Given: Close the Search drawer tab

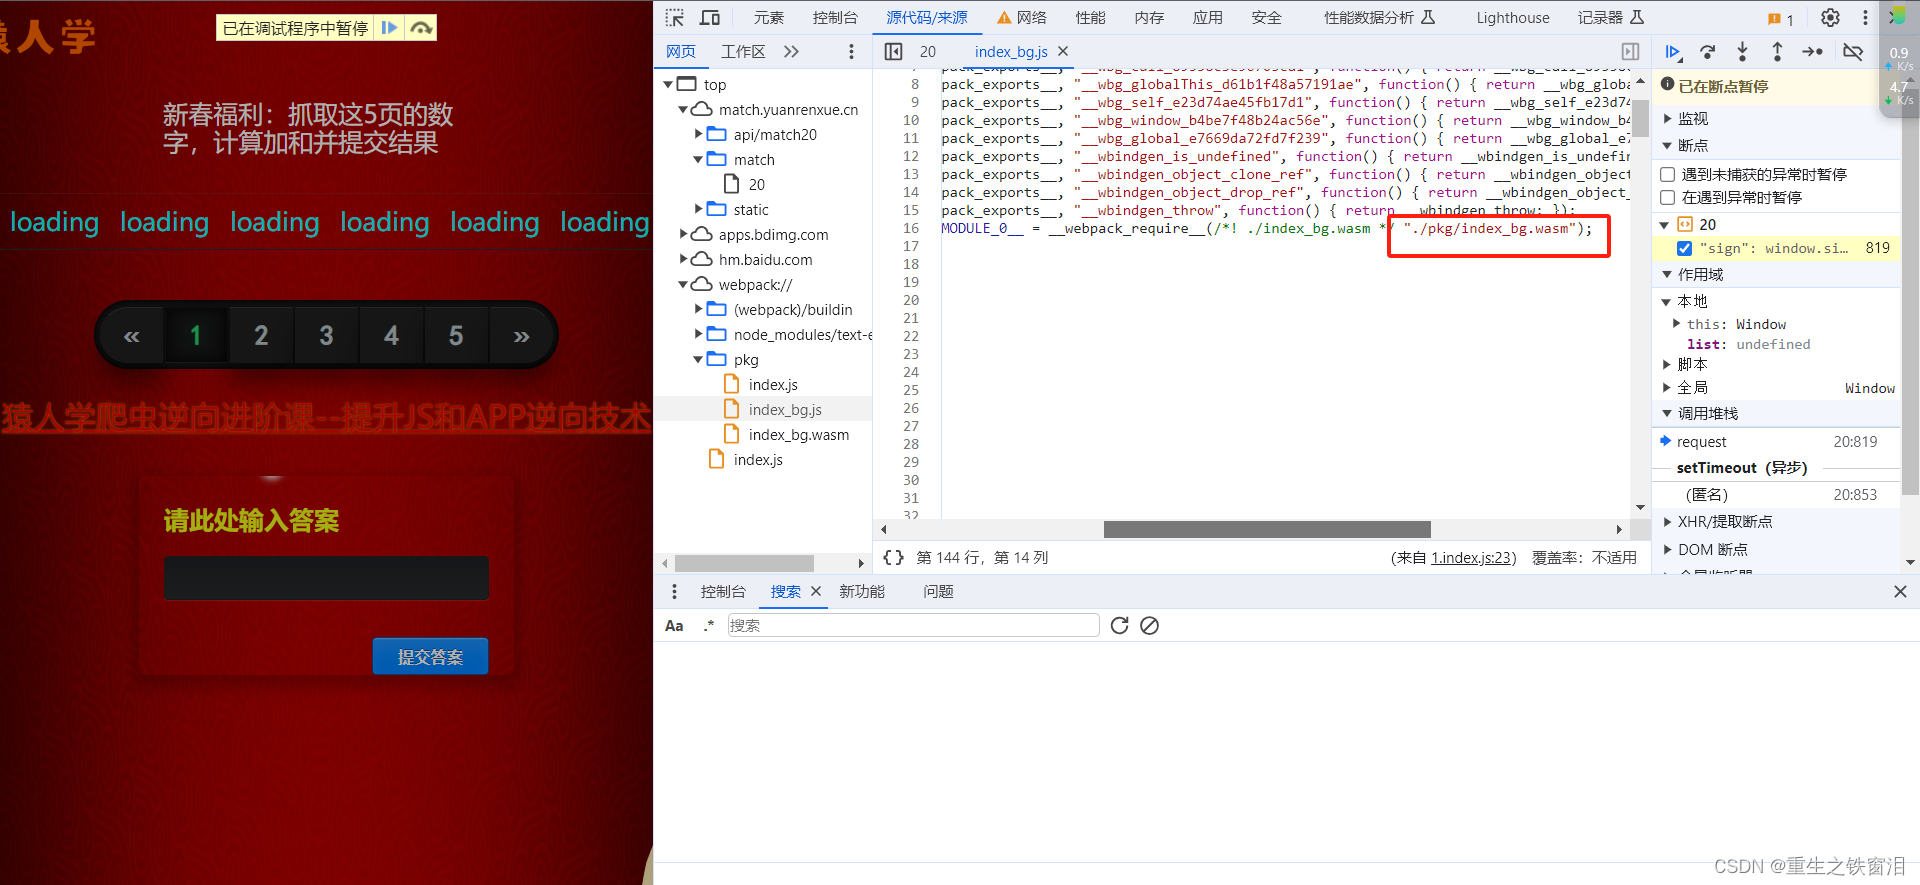Looking at the screenshot, I should [816, 591].
